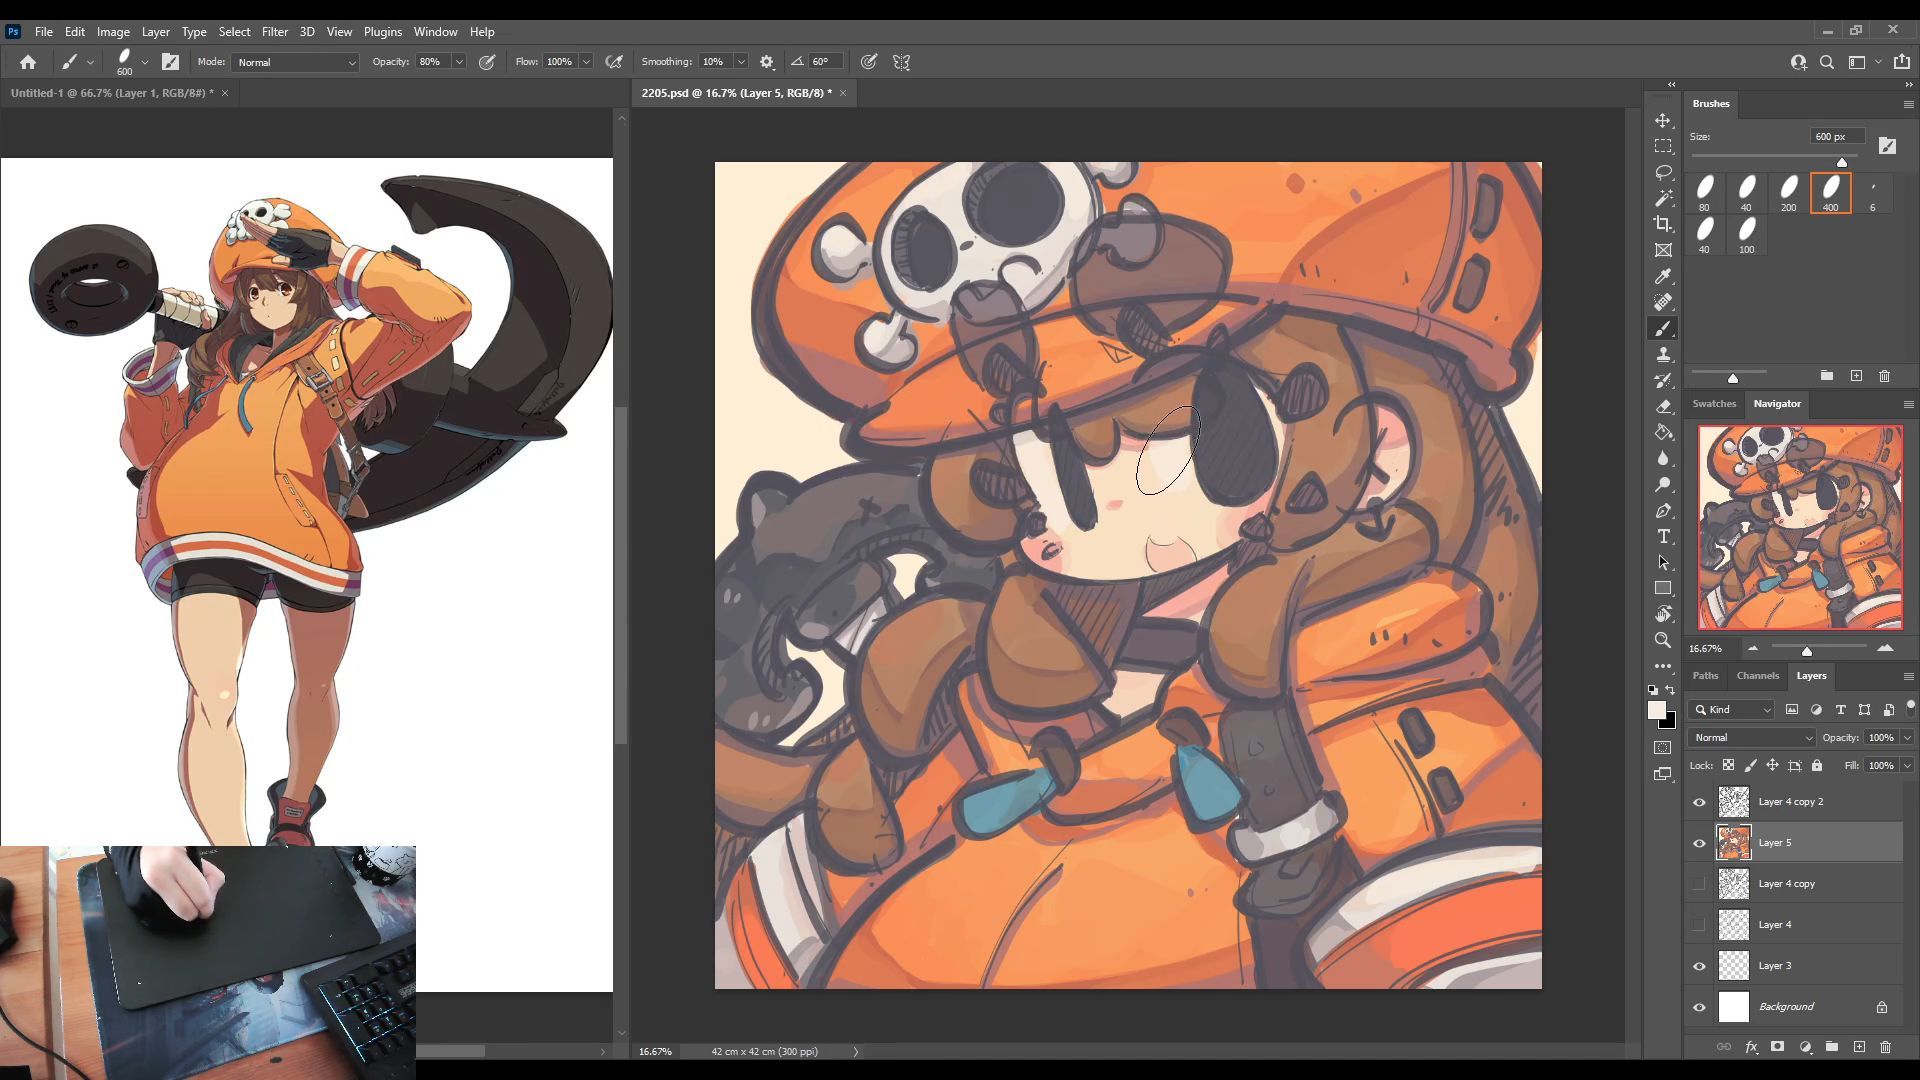Select the Hand tool
This screenshot has height=1080, width=1920.
tap(1663, 614)
